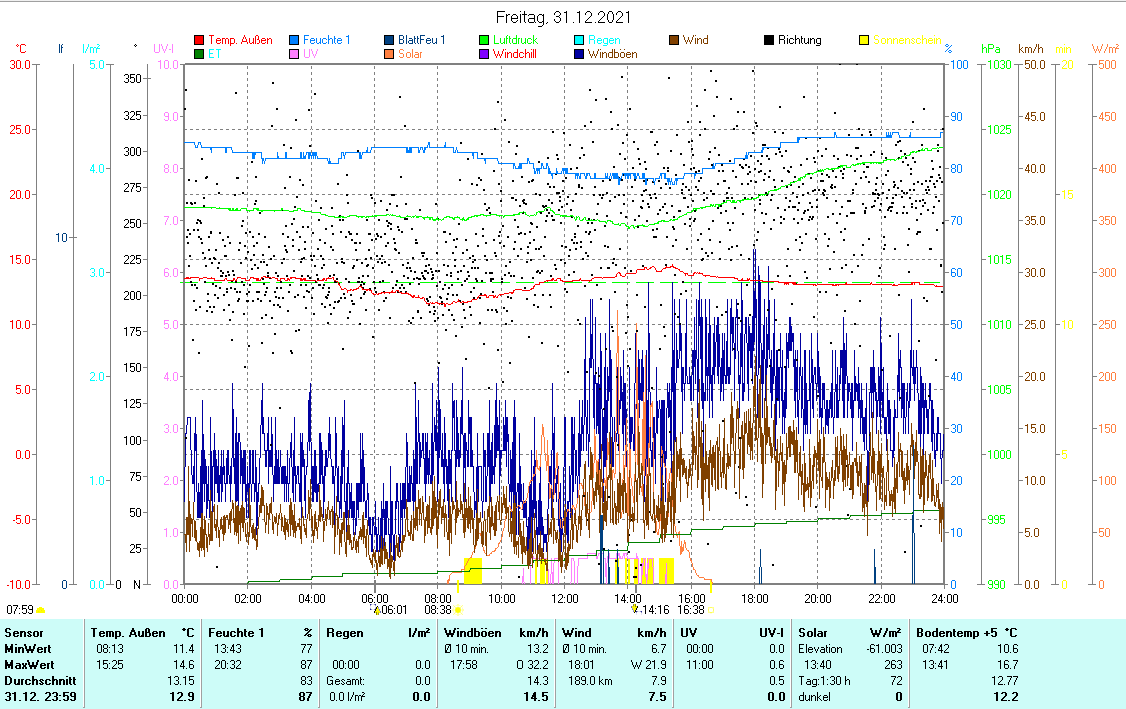Screen dimensions: 1126x709
Task: Click the chart title Freitag, 31.12.2021
Action: point(564,18)
